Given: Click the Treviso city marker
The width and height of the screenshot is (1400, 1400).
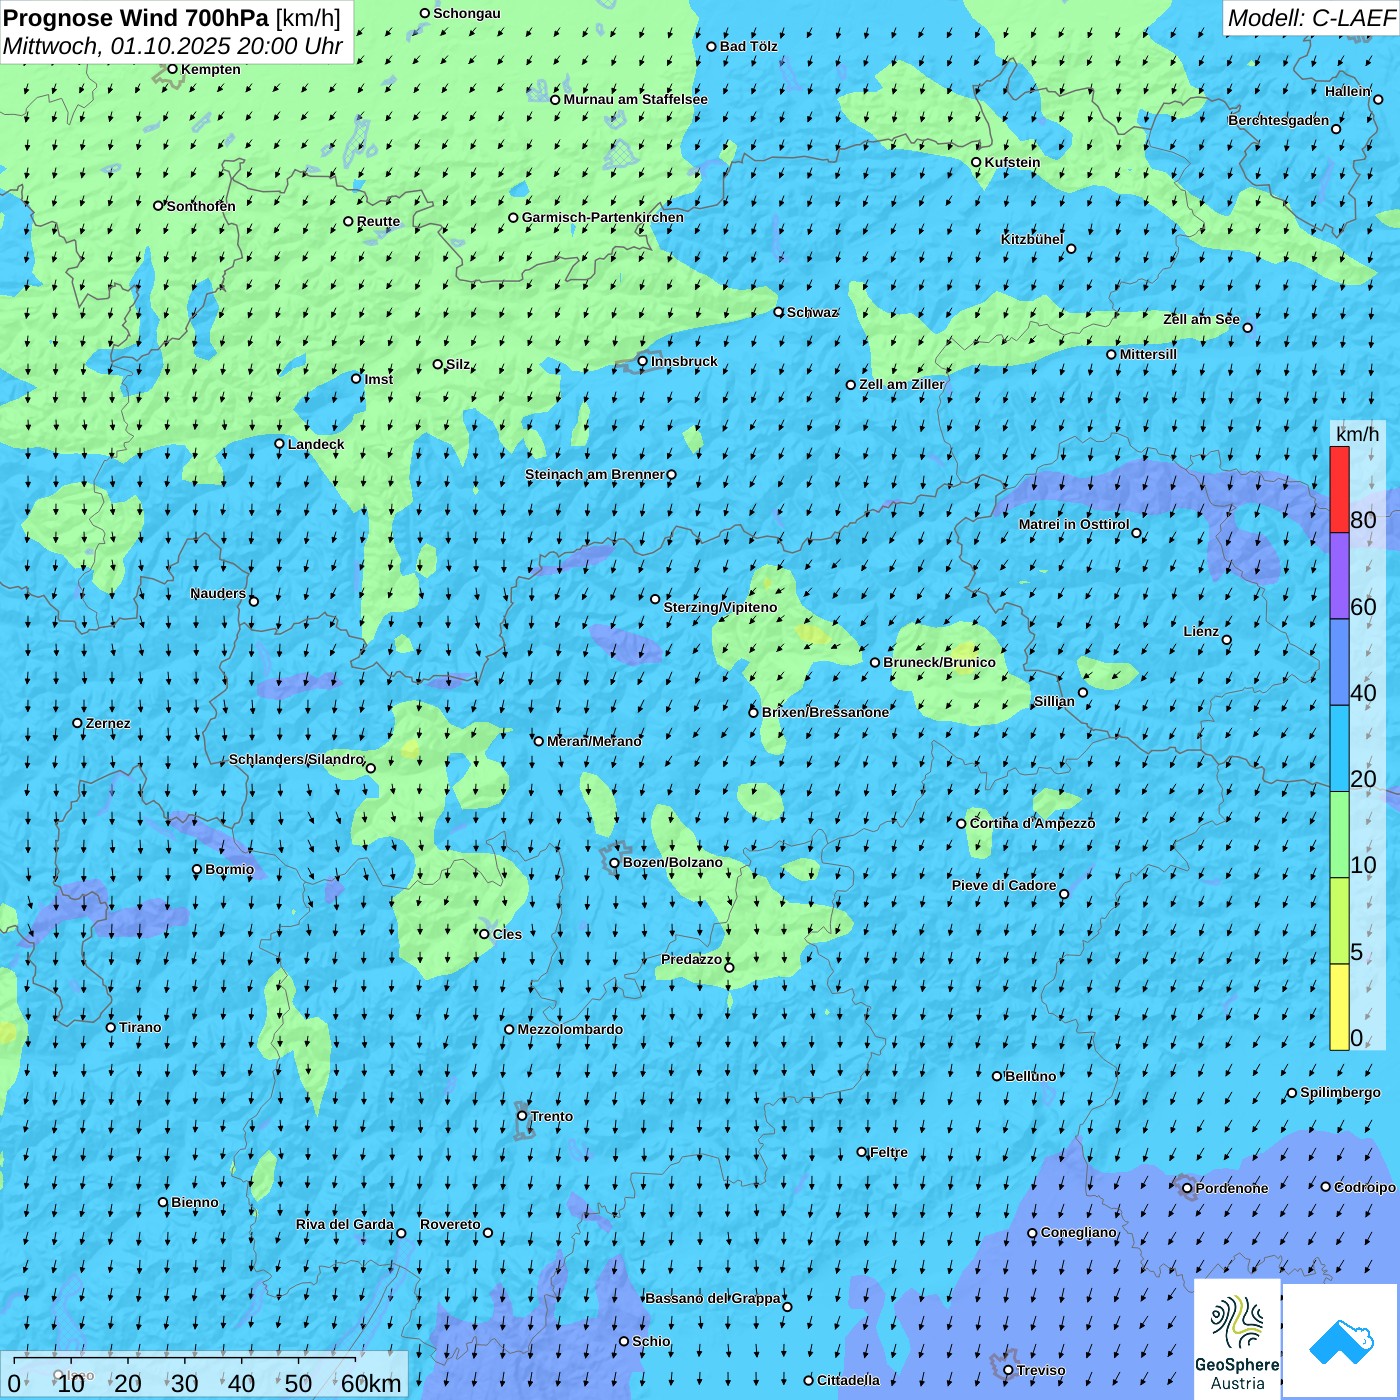Looking at the screenshot, I should (x=1008, y=1370).
